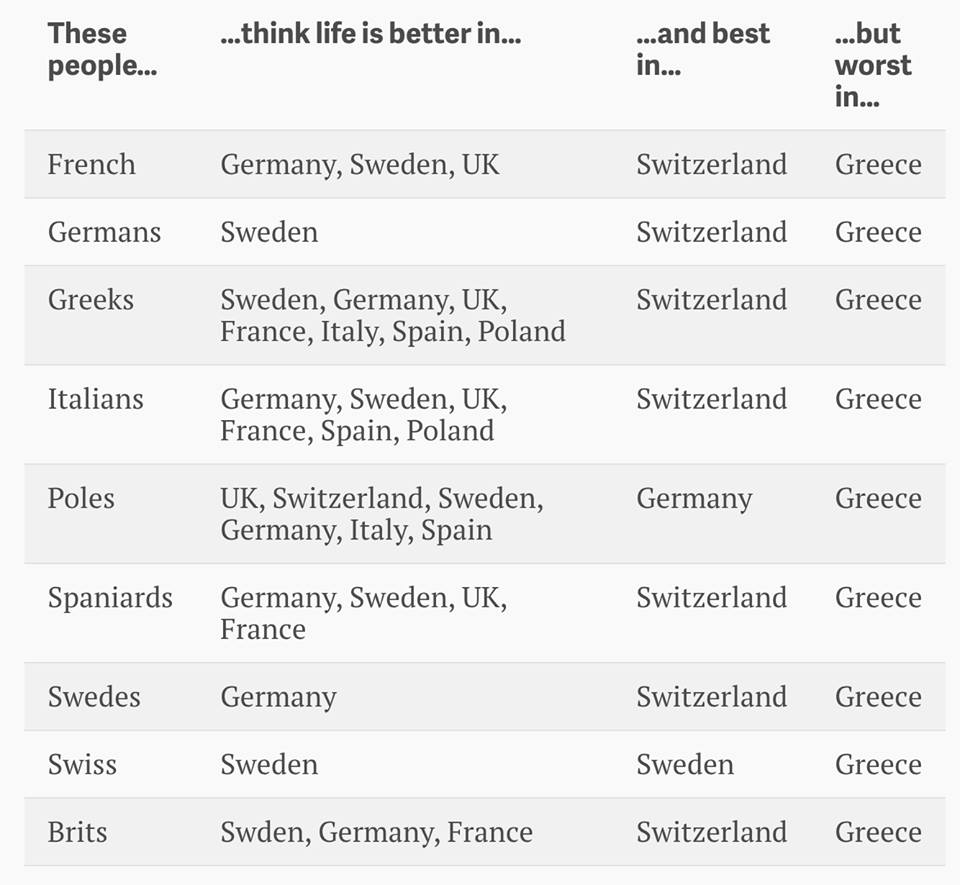The image size is (960, 885).
Task: Click the 'These people...' column header
Action: pos(102,49)
